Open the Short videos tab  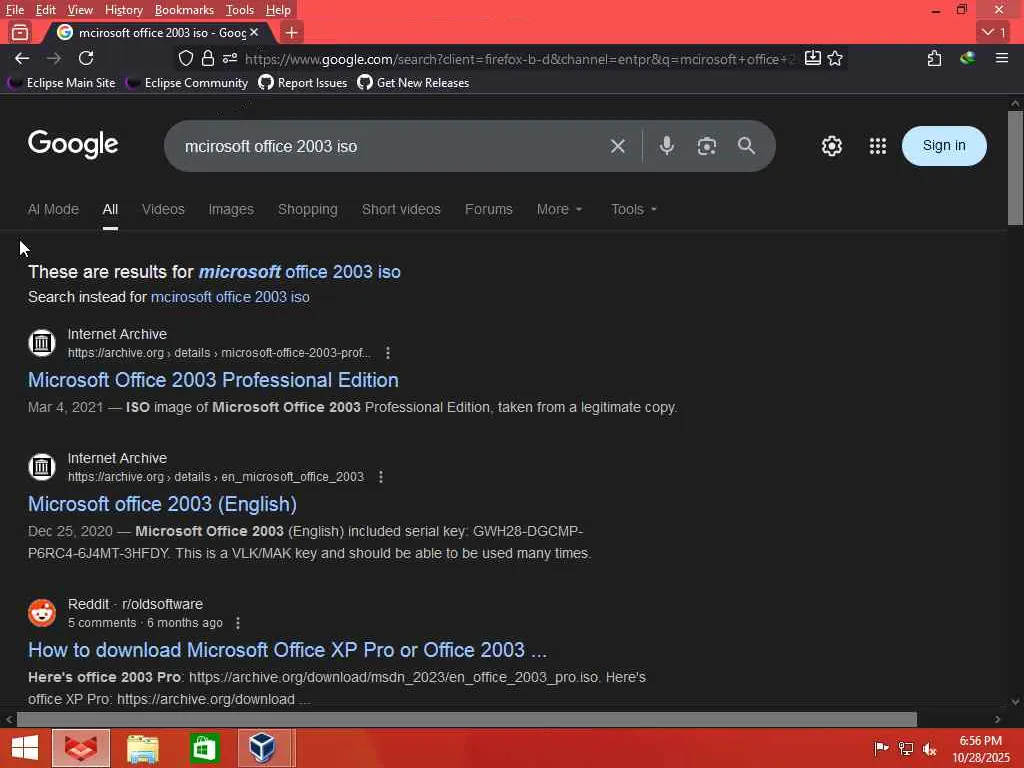(x=401, y=209)
